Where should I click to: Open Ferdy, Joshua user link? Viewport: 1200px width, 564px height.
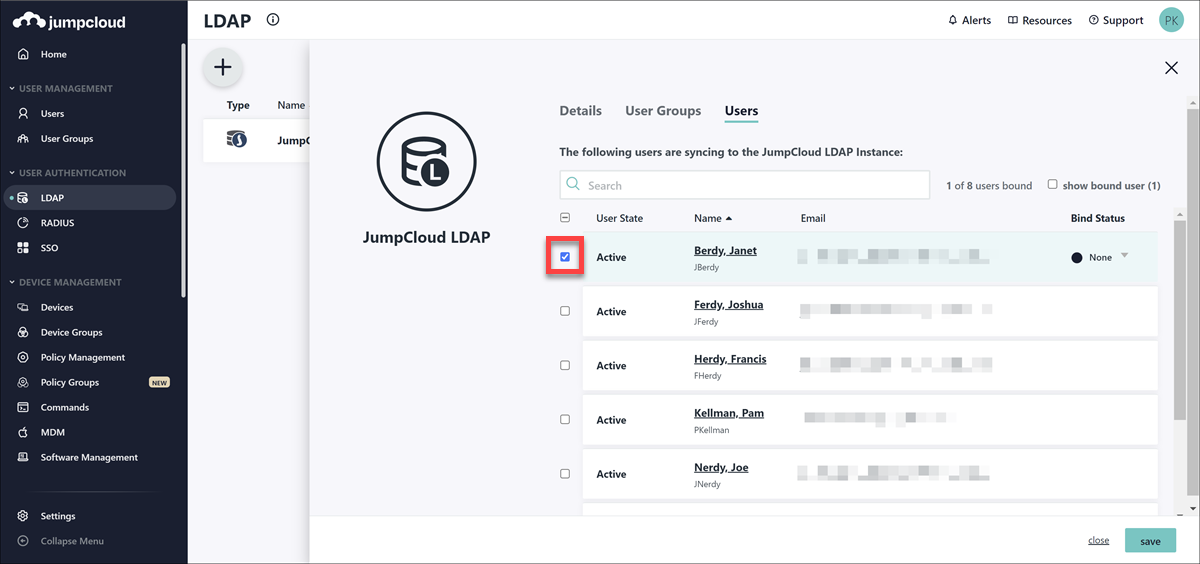point(729,305)
